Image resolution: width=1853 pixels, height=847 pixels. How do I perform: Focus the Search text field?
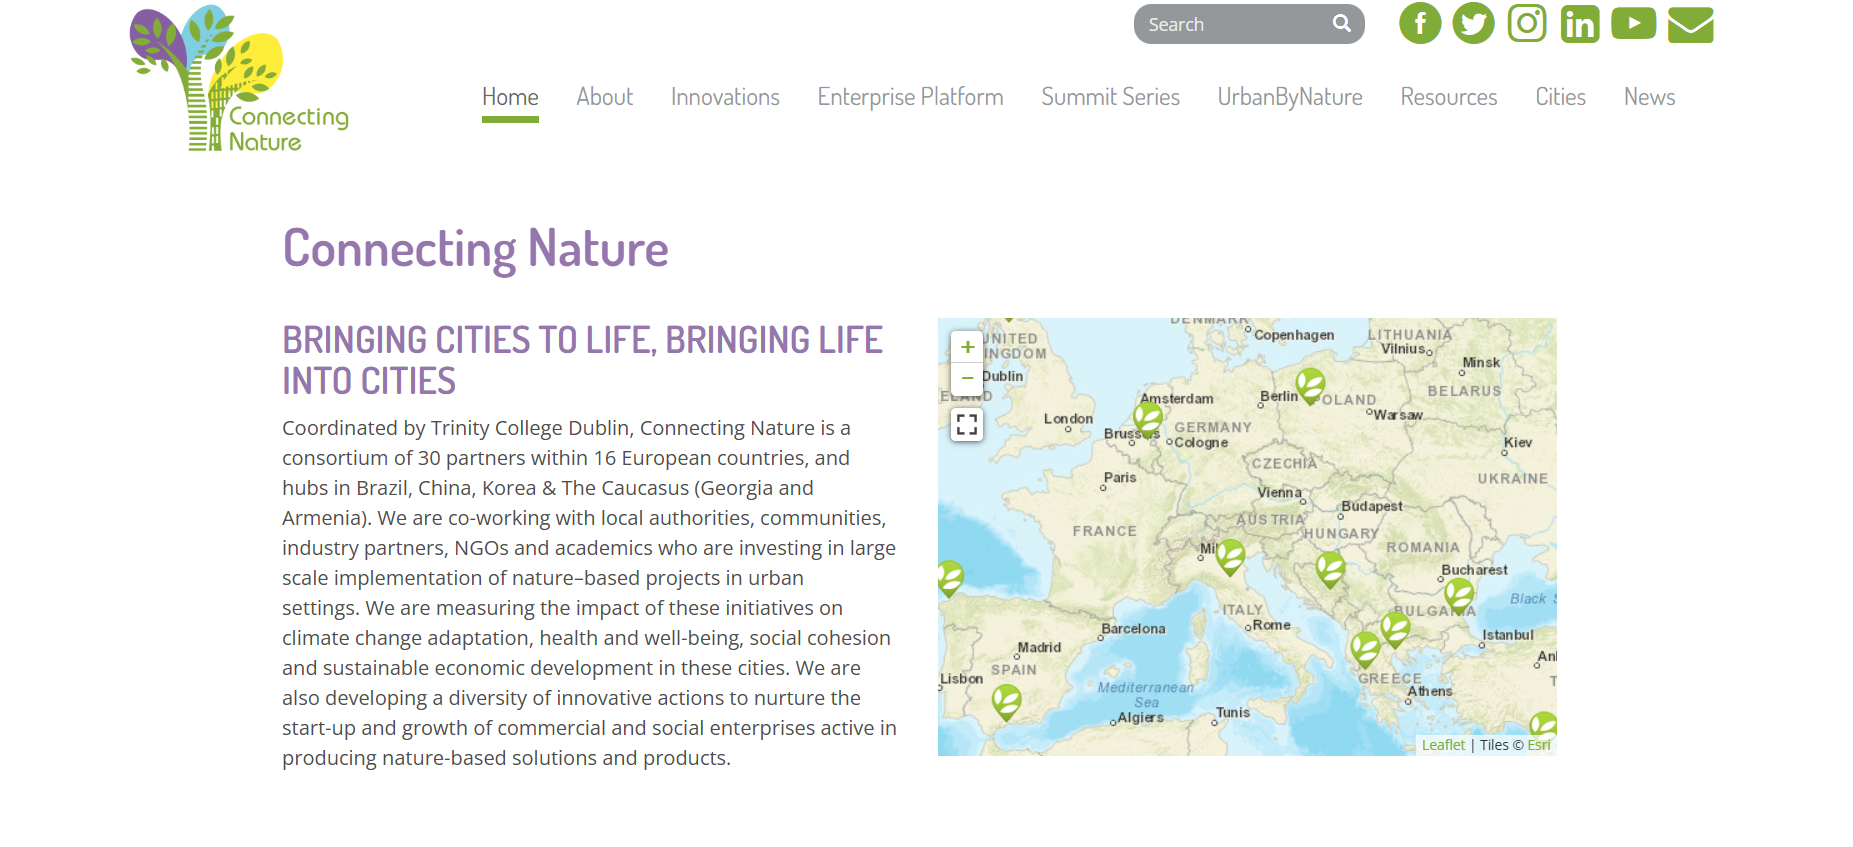(1235, 24)
